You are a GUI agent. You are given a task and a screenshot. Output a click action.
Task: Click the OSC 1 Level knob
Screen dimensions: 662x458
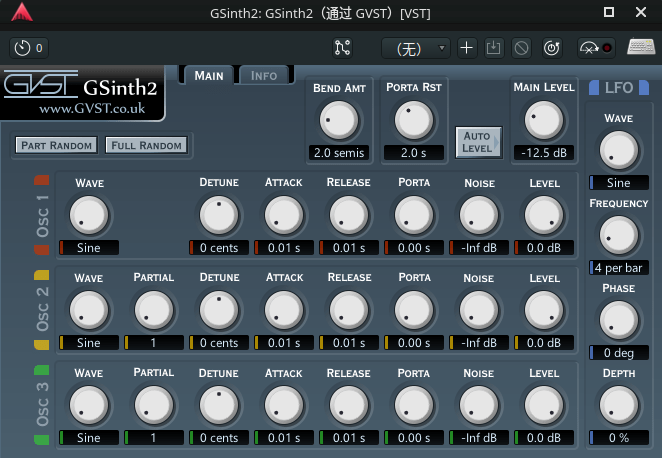(x=544, y=215)
